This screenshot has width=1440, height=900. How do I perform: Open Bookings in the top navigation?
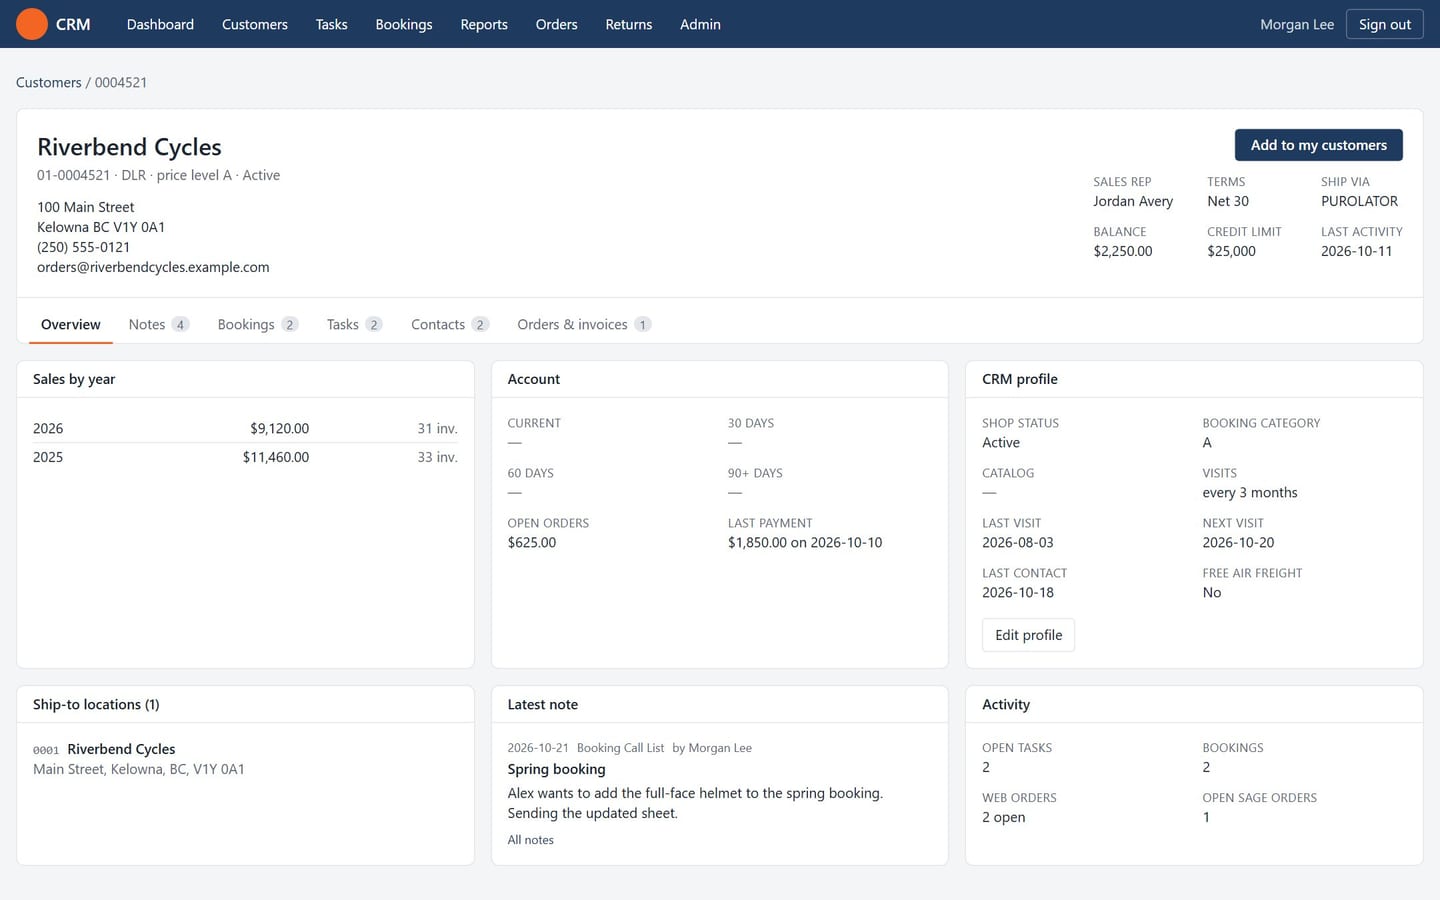(404, 24)
